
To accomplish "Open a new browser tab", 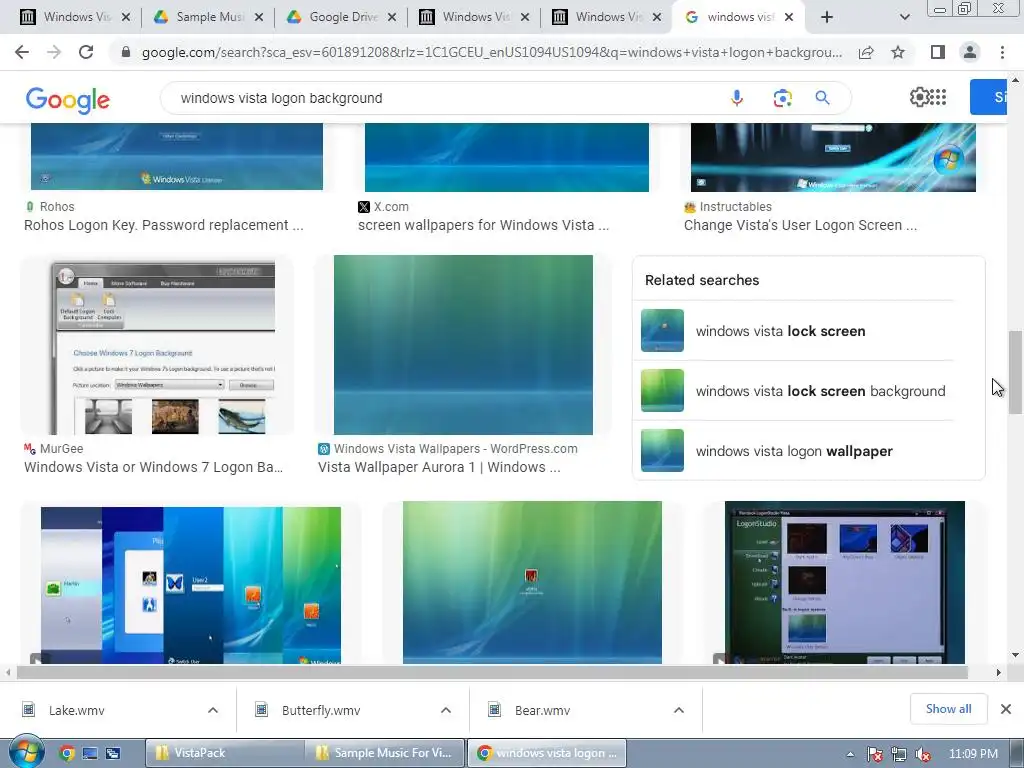I will click(827, 17).
